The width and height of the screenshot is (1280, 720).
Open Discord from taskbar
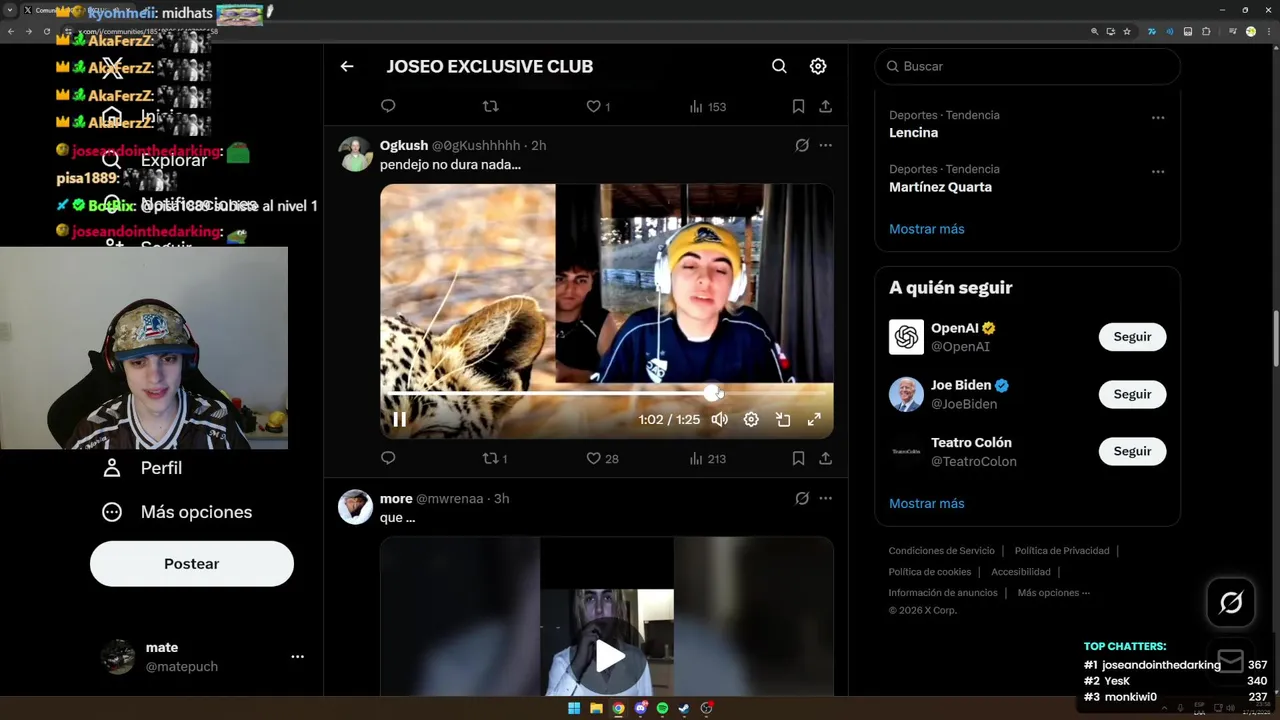[641, 708]
